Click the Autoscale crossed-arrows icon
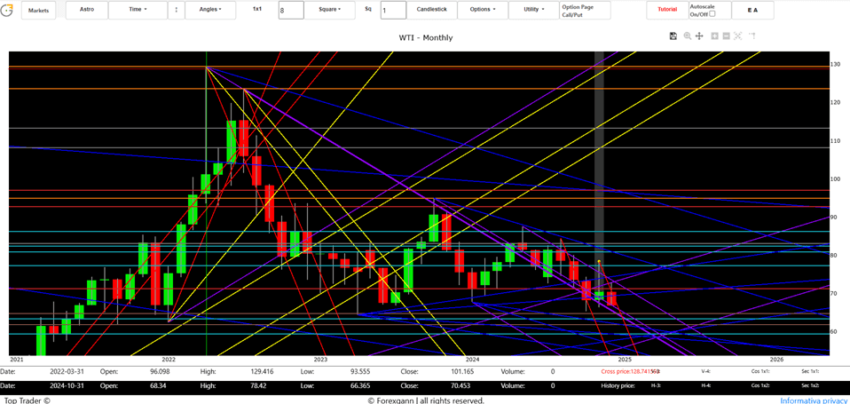The image size is (850, 404). (738, 36)
